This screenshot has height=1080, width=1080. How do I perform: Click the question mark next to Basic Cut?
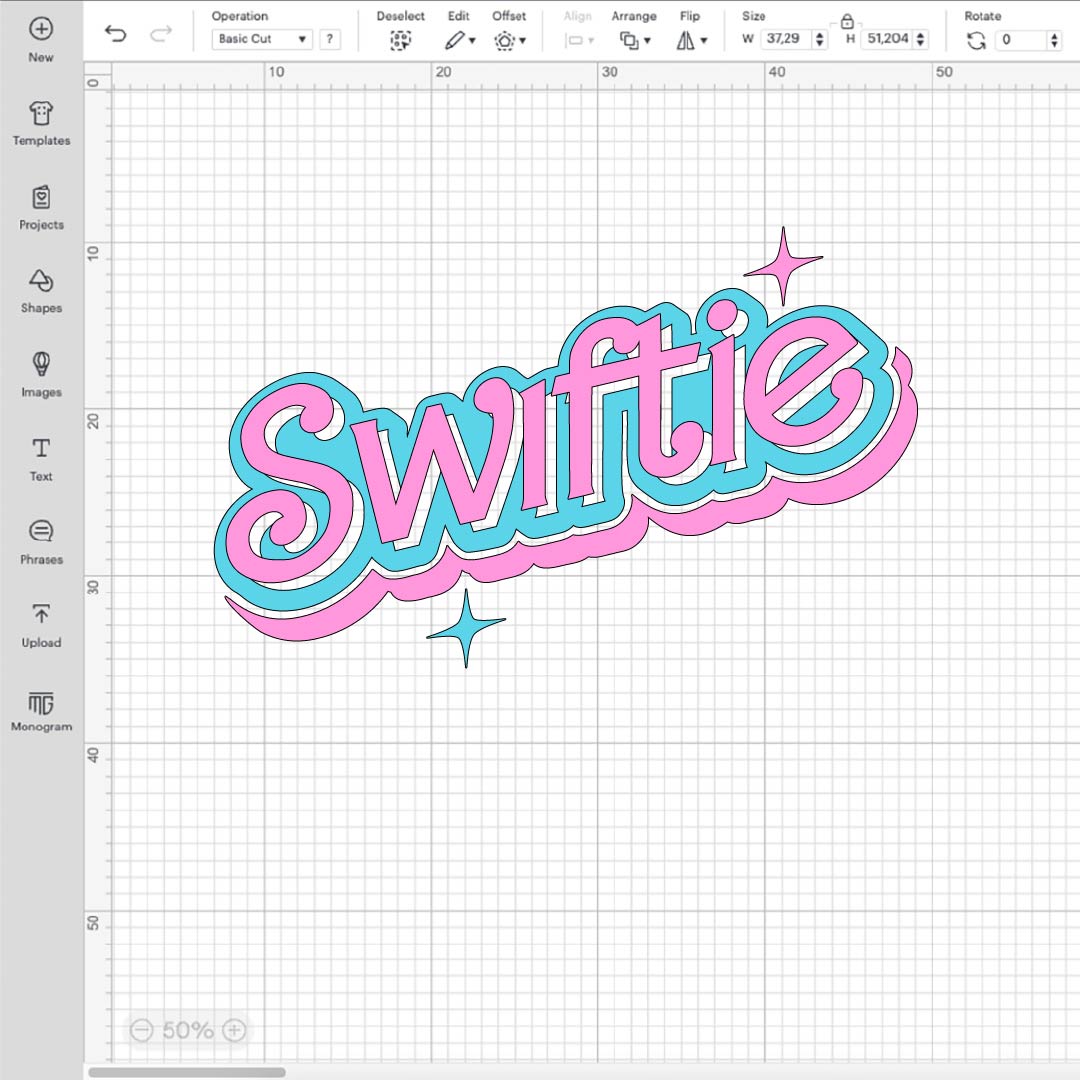point(330,39)
